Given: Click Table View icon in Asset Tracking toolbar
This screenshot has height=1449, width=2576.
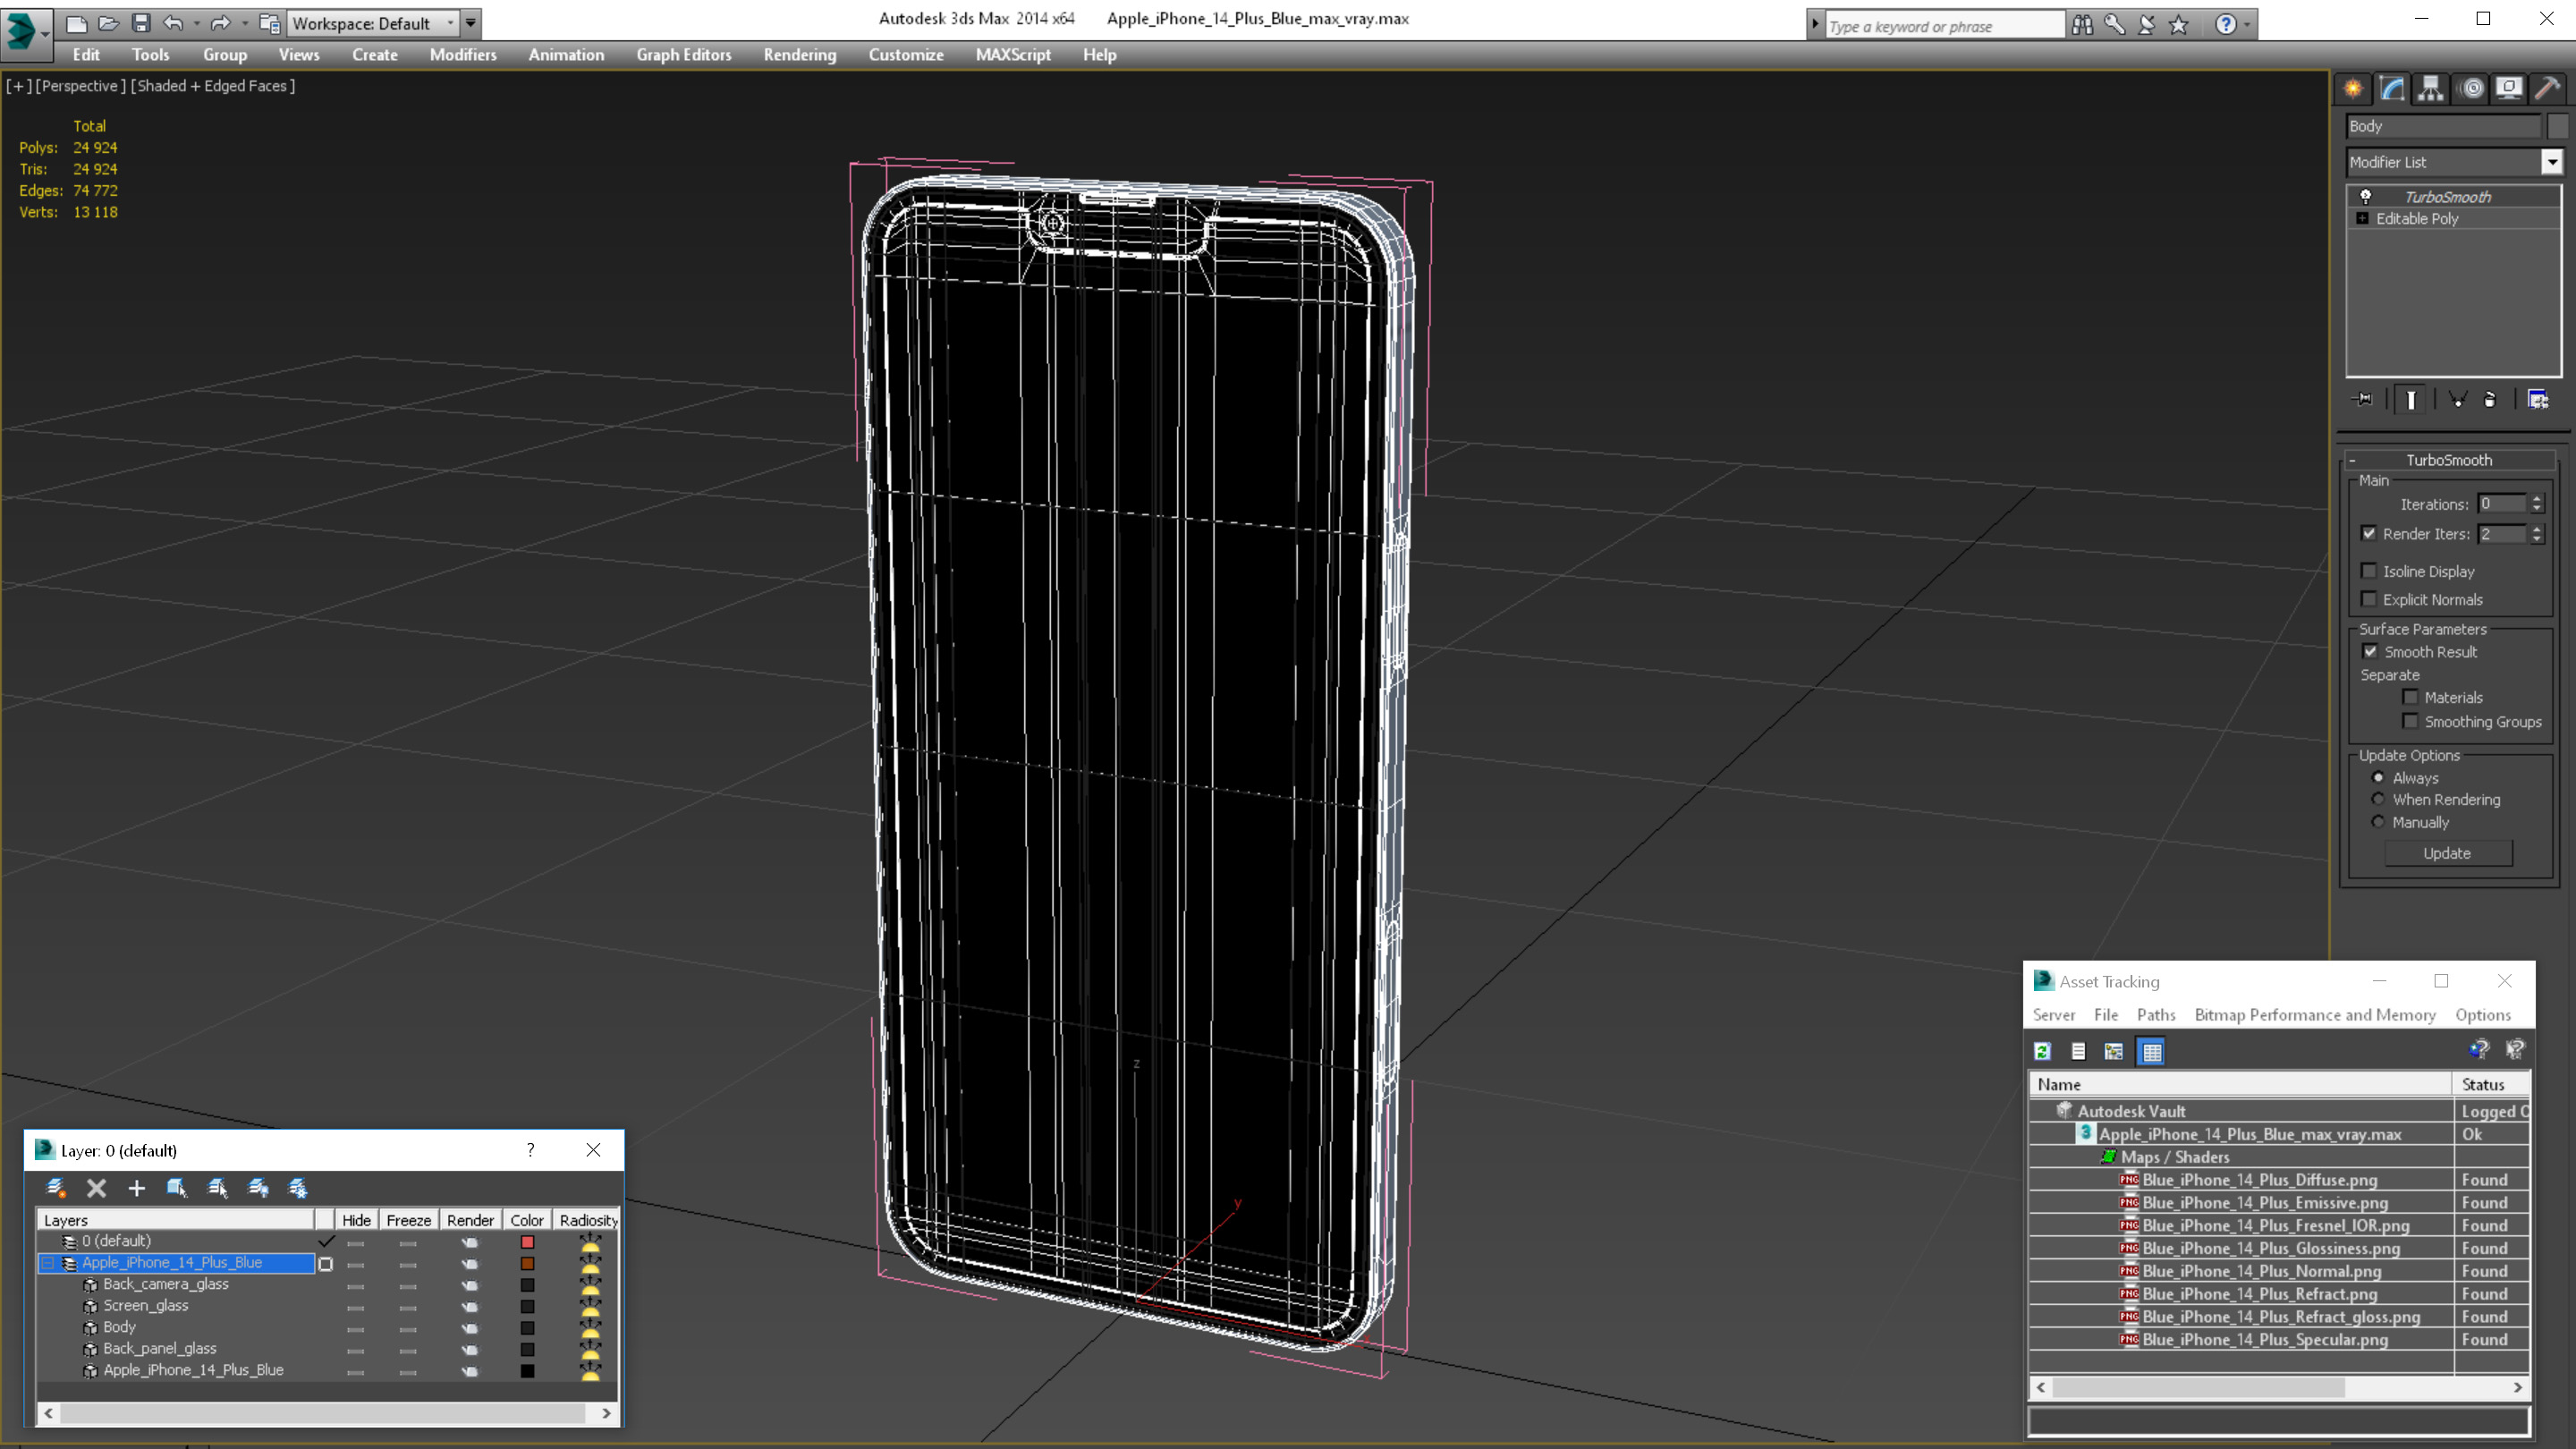Looking at the screenshot, I should pos(2152,1051).
